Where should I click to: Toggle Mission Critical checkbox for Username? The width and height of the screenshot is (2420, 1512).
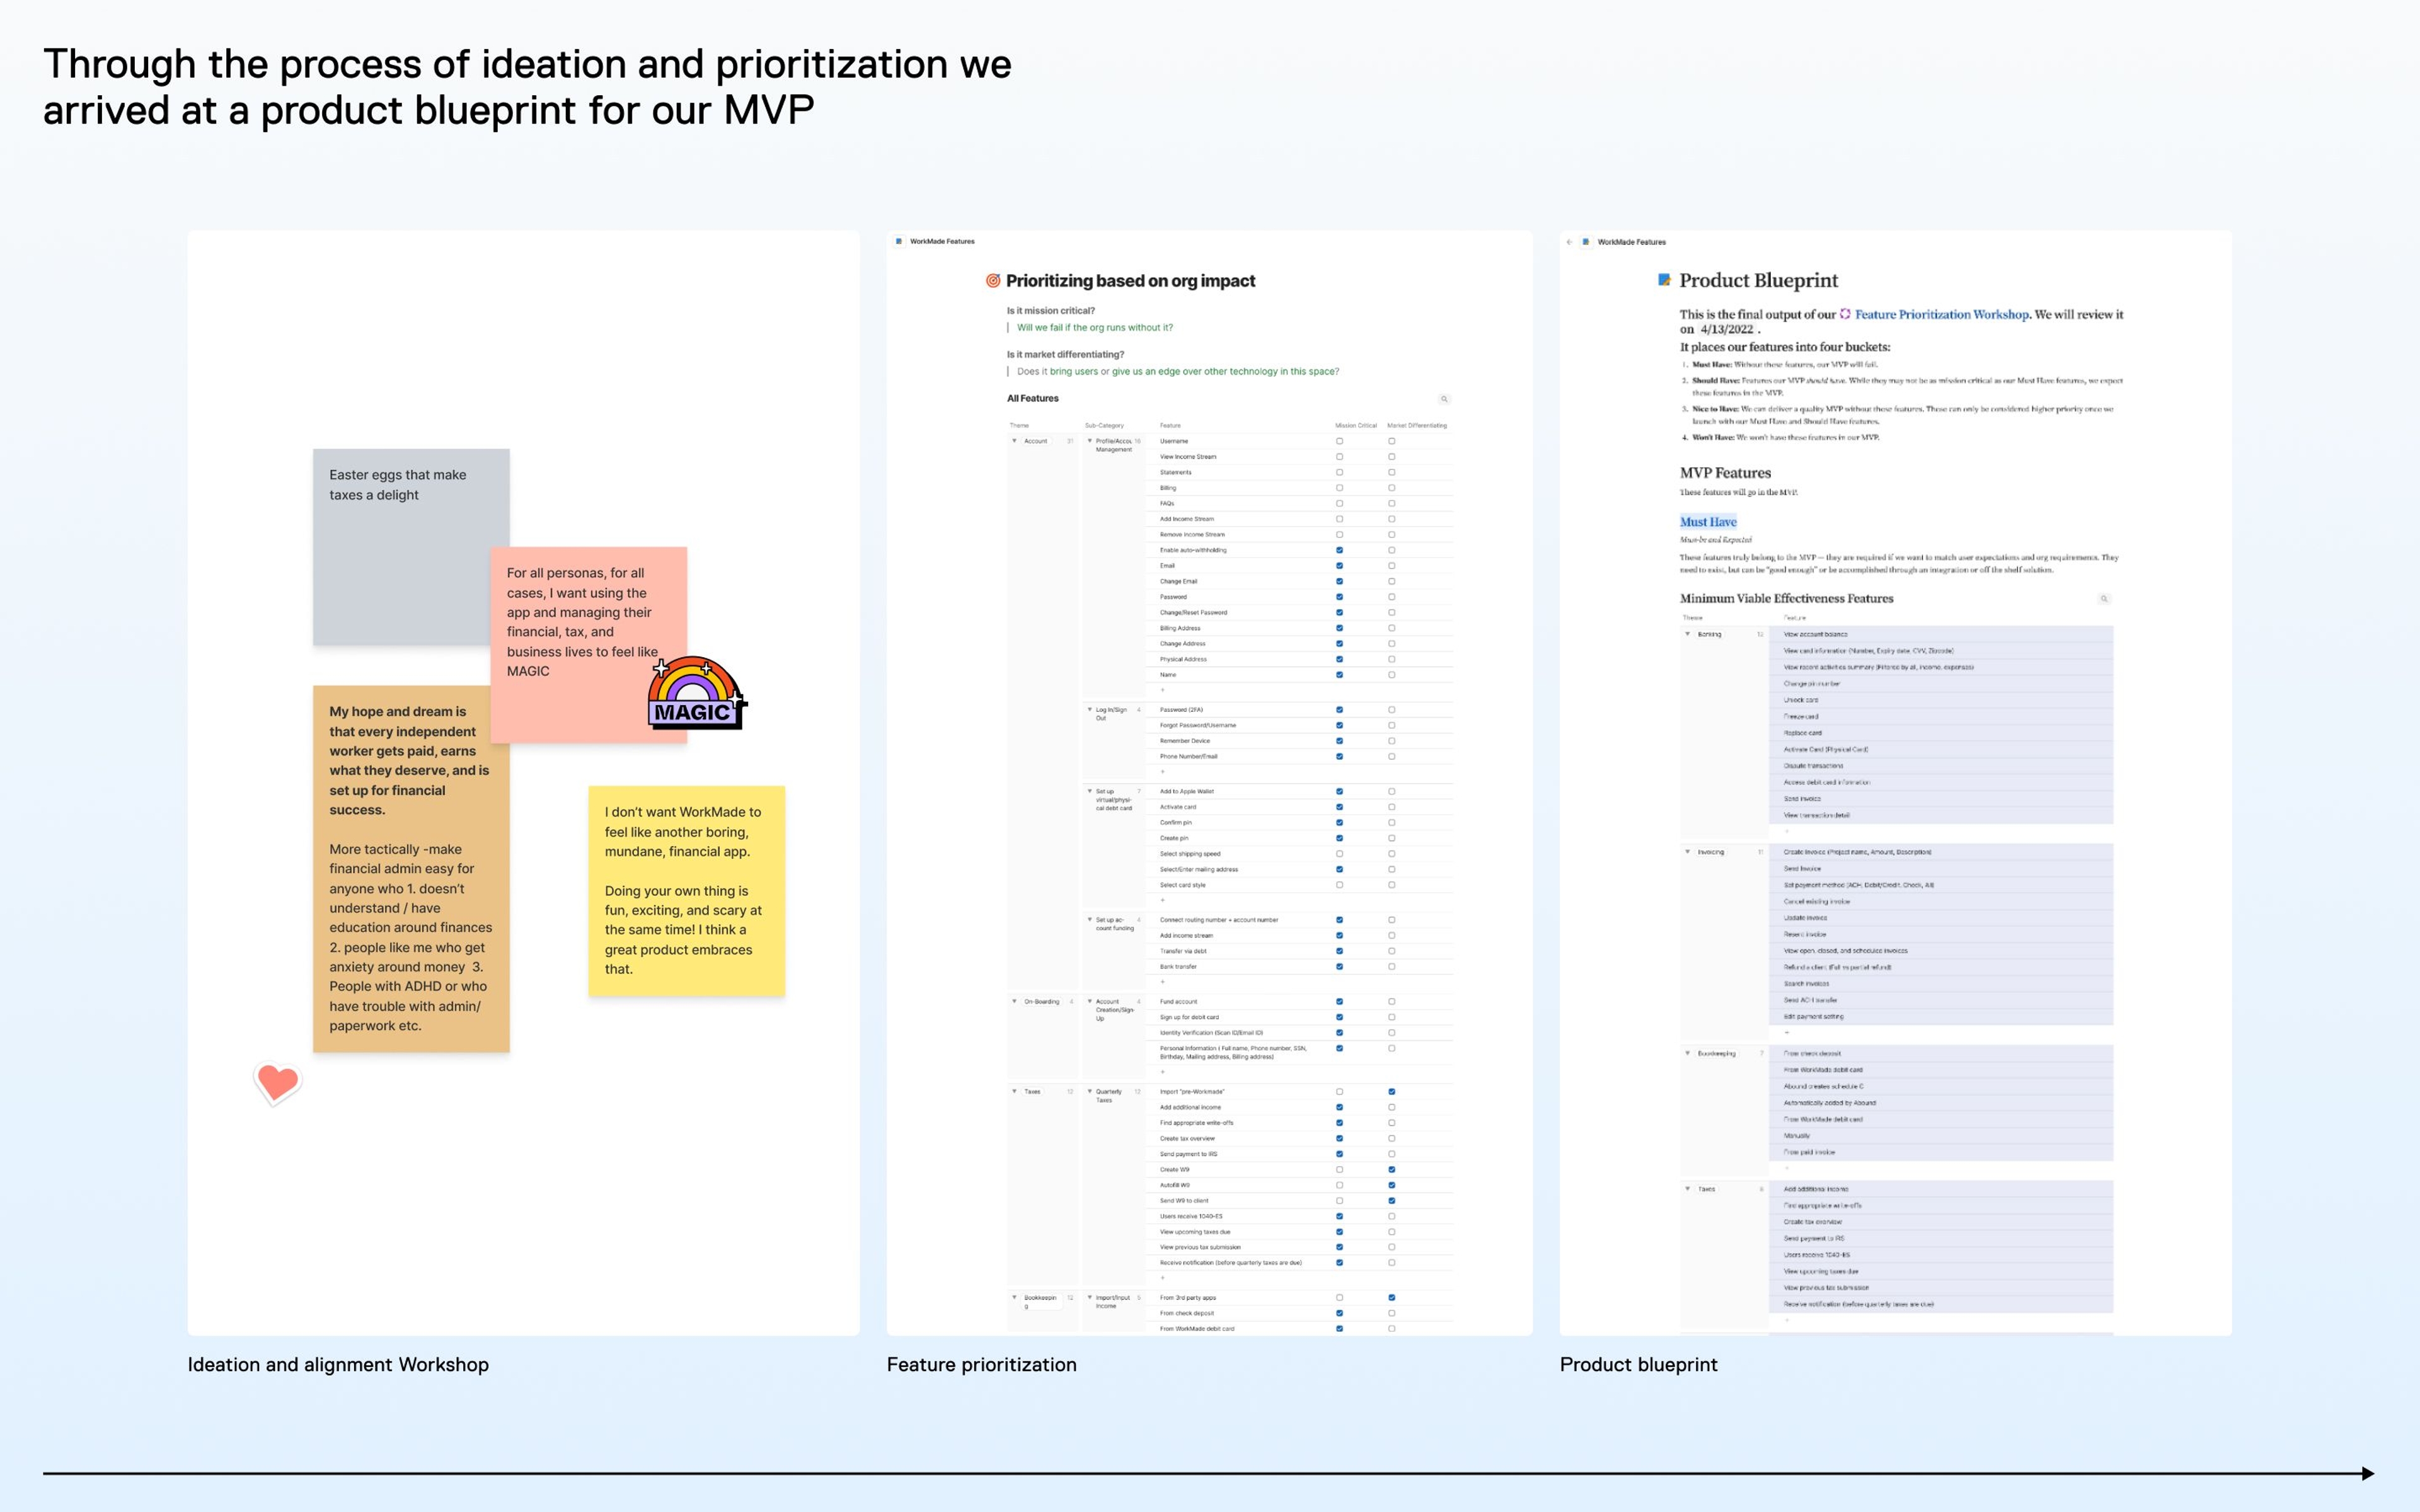1339,441
